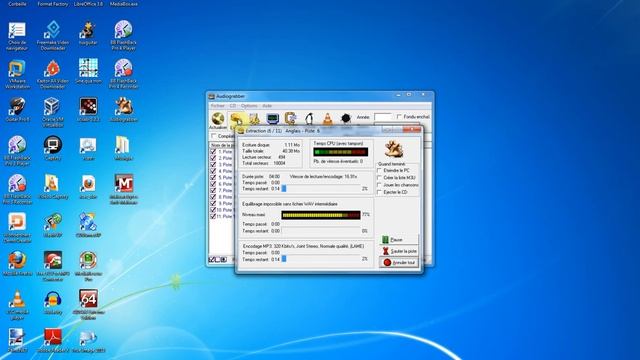Click the Nom de la piste column header
This screenshot has width=640, height=360.
(x=222, y=145)
